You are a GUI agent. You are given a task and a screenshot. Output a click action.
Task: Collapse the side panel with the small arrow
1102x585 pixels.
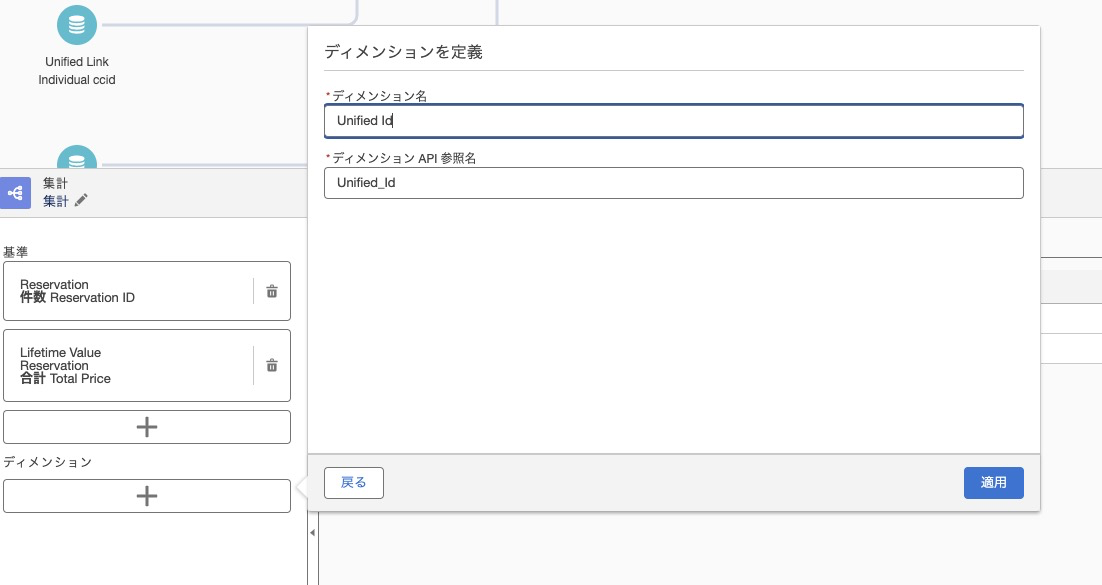(x=312, y=533)
